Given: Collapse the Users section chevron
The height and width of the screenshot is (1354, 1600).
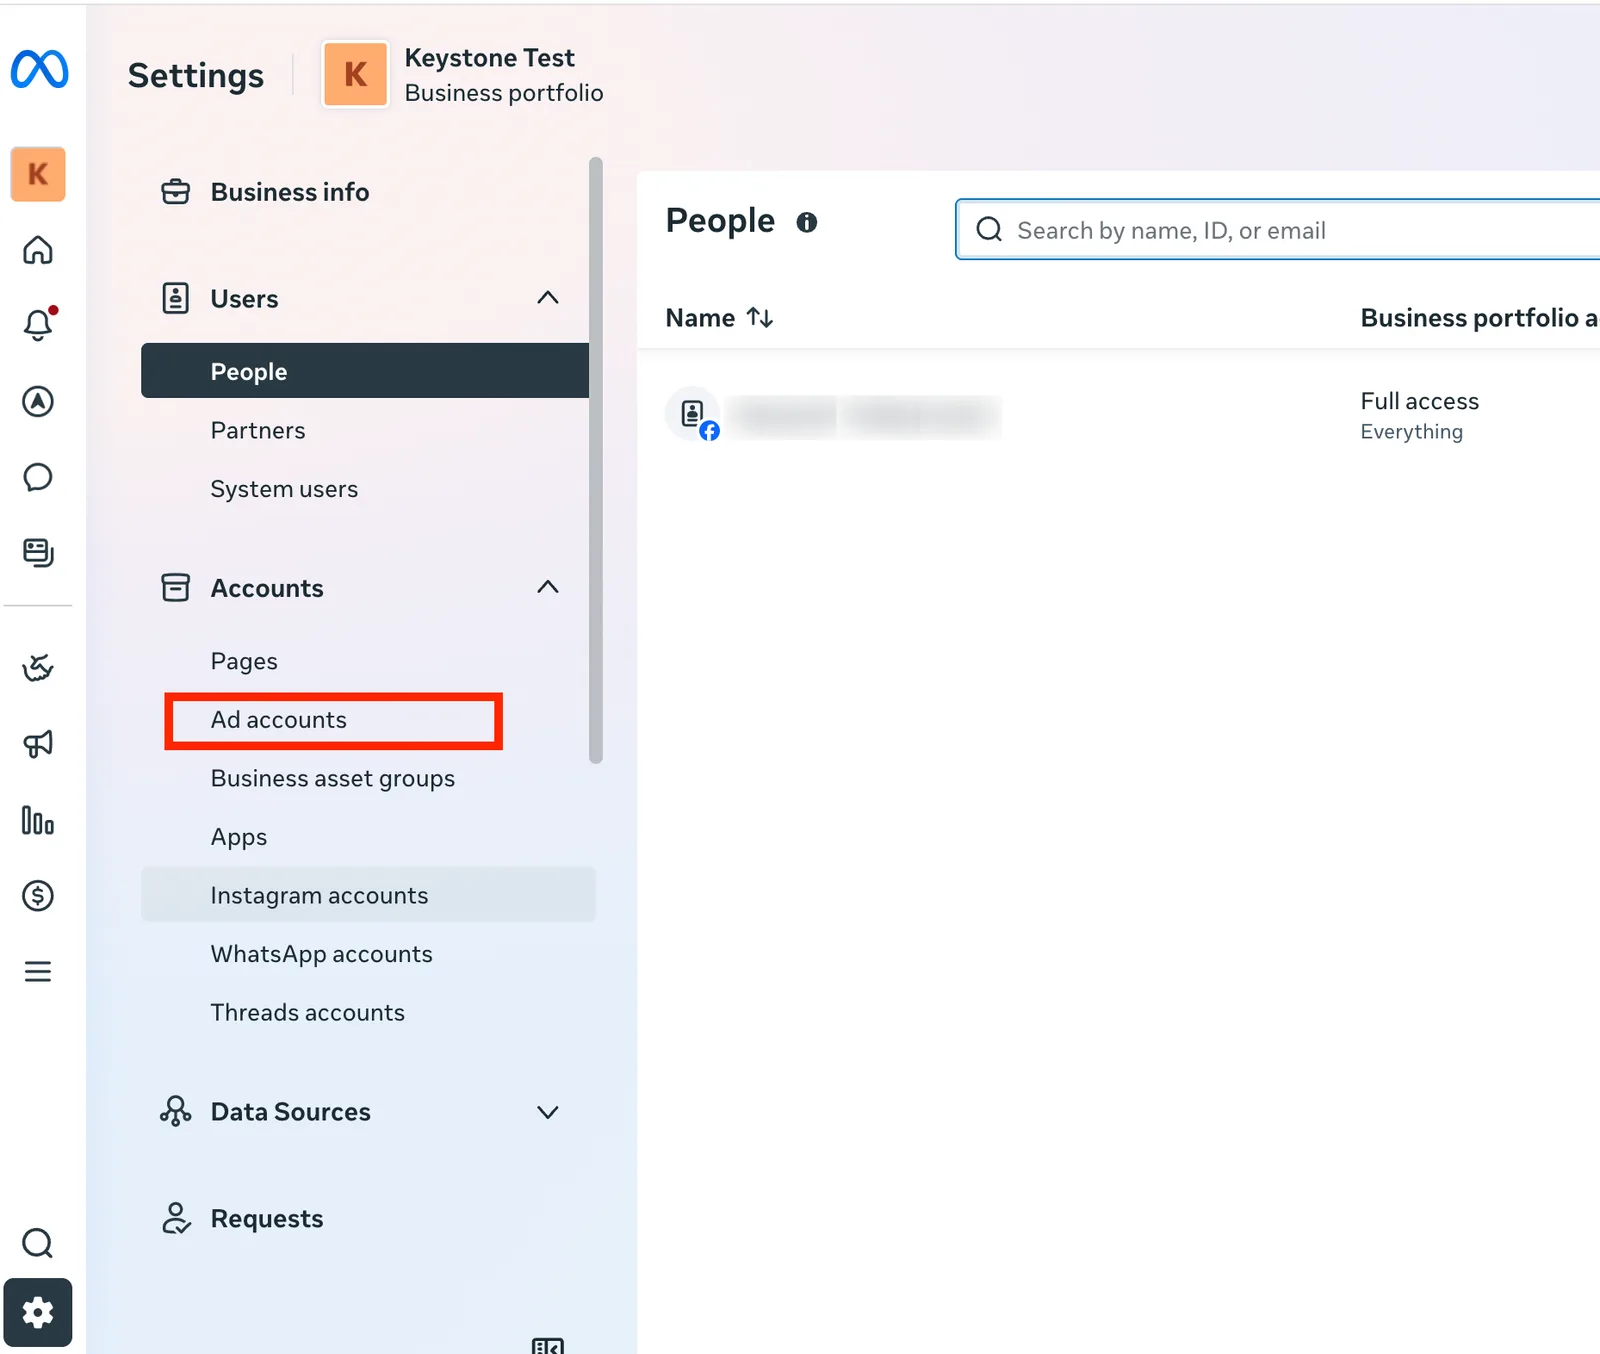Looking at the screenshot, I should [x=548, y=297].
